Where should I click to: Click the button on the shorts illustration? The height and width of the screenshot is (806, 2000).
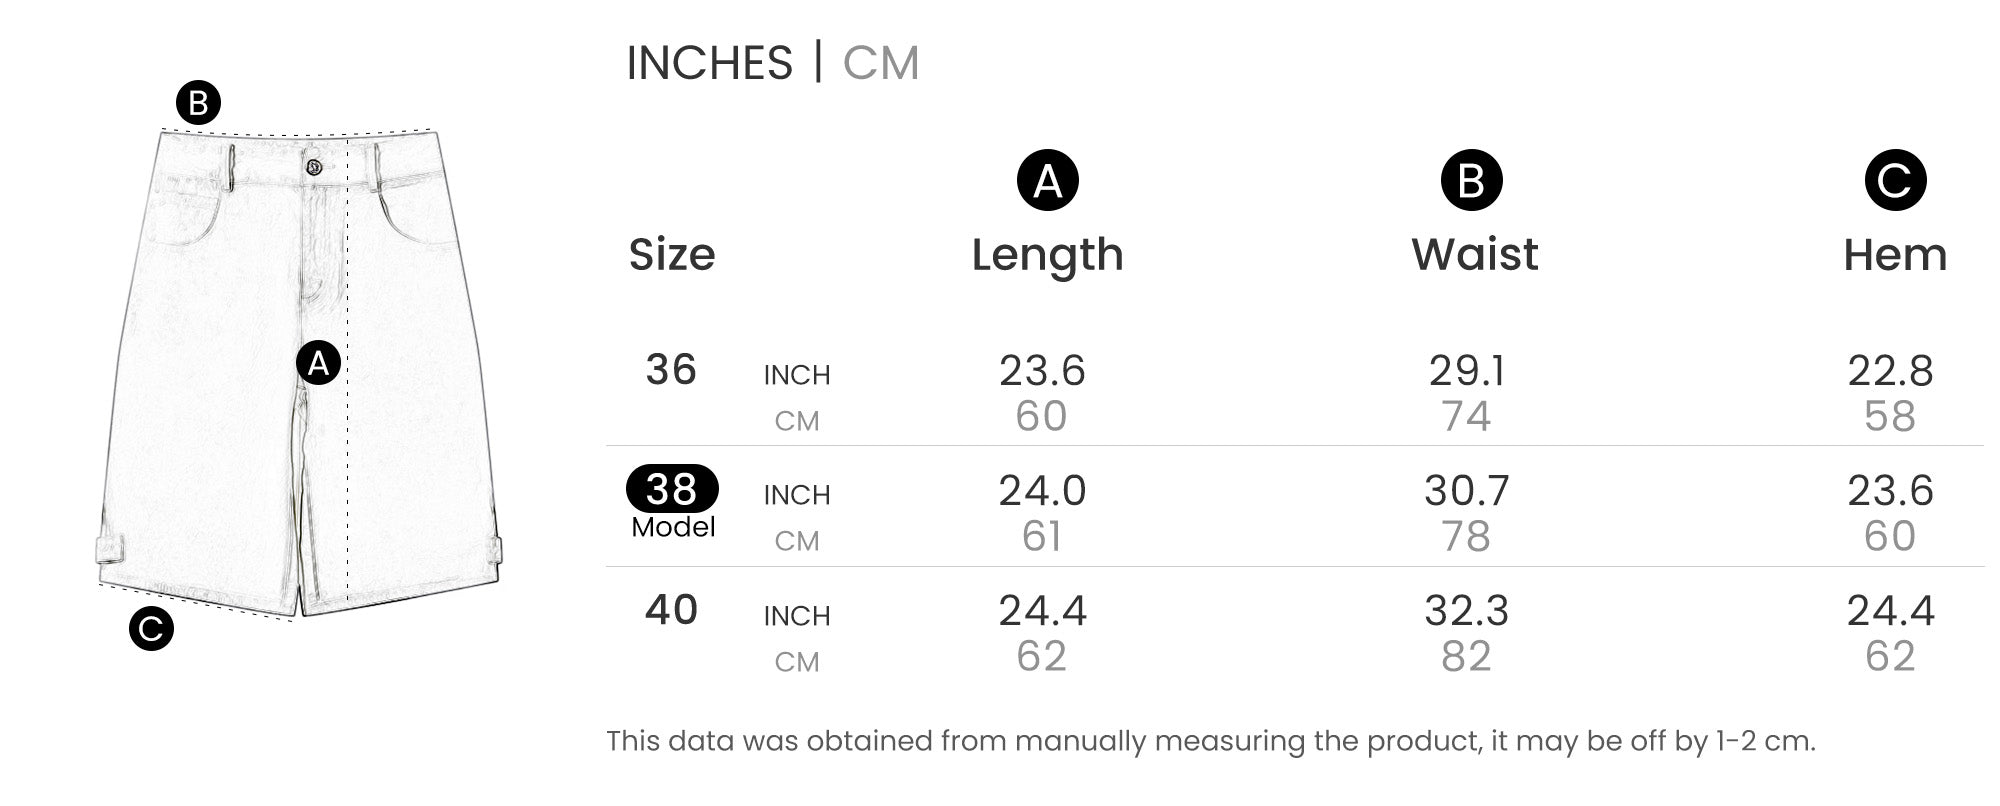[314, 167]
